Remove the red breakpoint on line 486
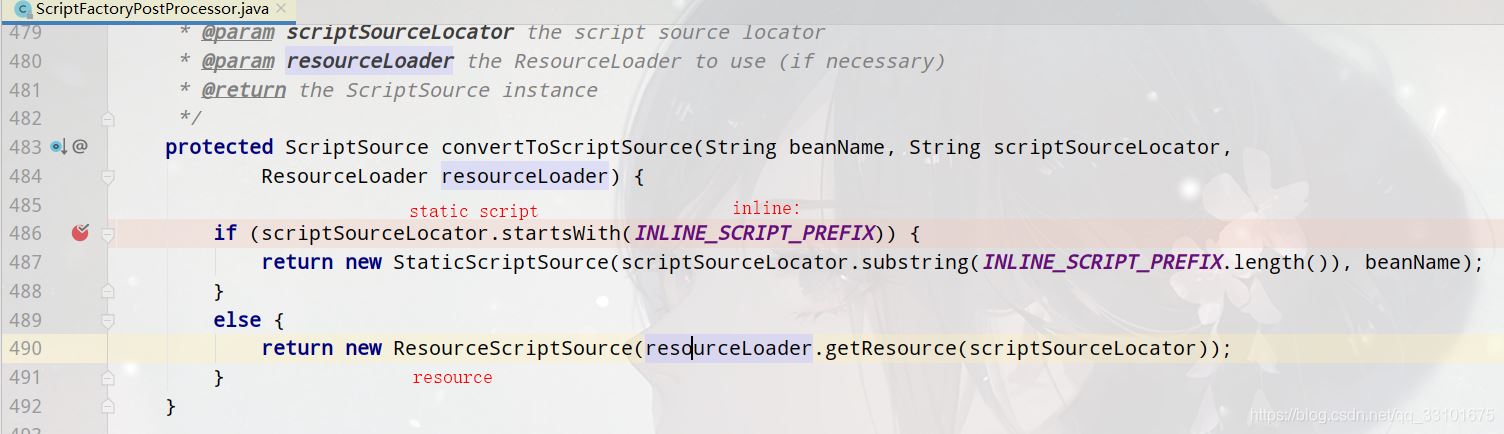The image size is (1504, 434). [x=80, y=233]
